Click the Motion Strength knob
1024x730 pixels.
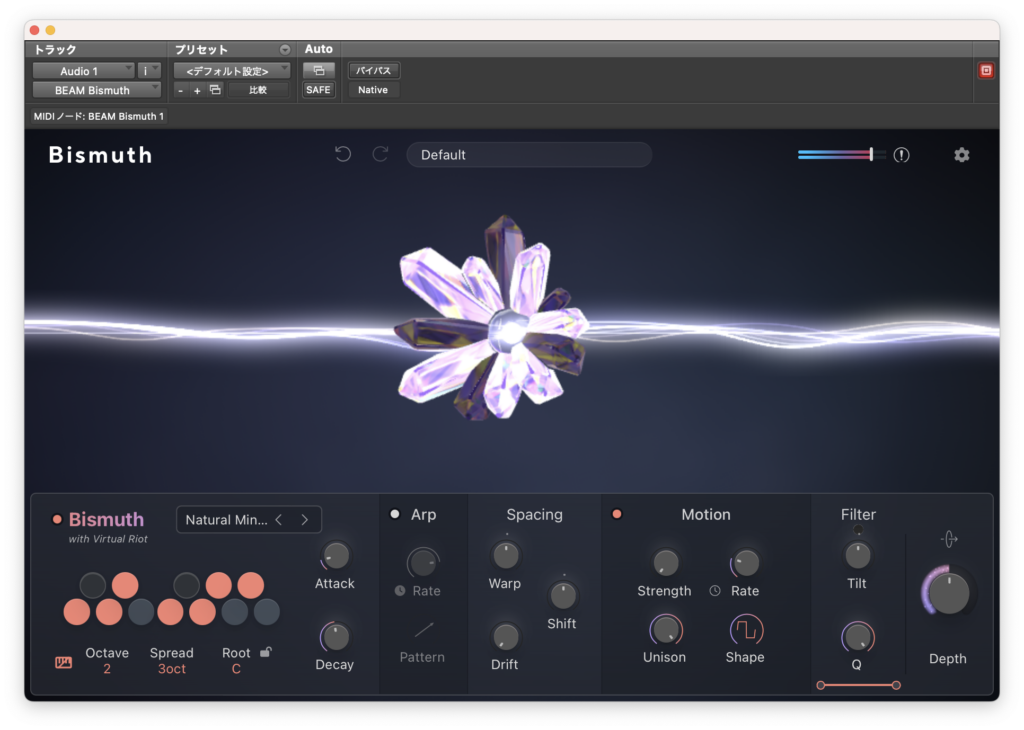point(665,562)
